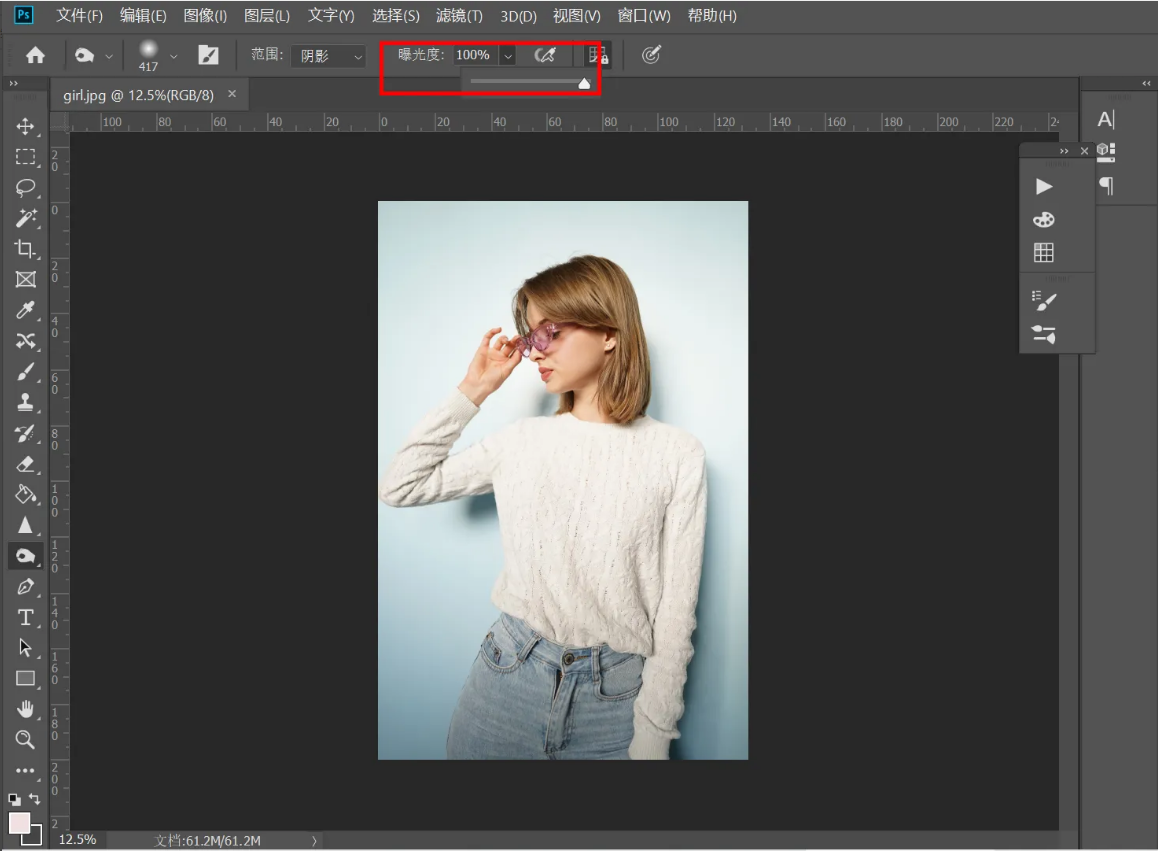
Task: Choose the Eyedropper tool
Action: [x=25, y=311]
